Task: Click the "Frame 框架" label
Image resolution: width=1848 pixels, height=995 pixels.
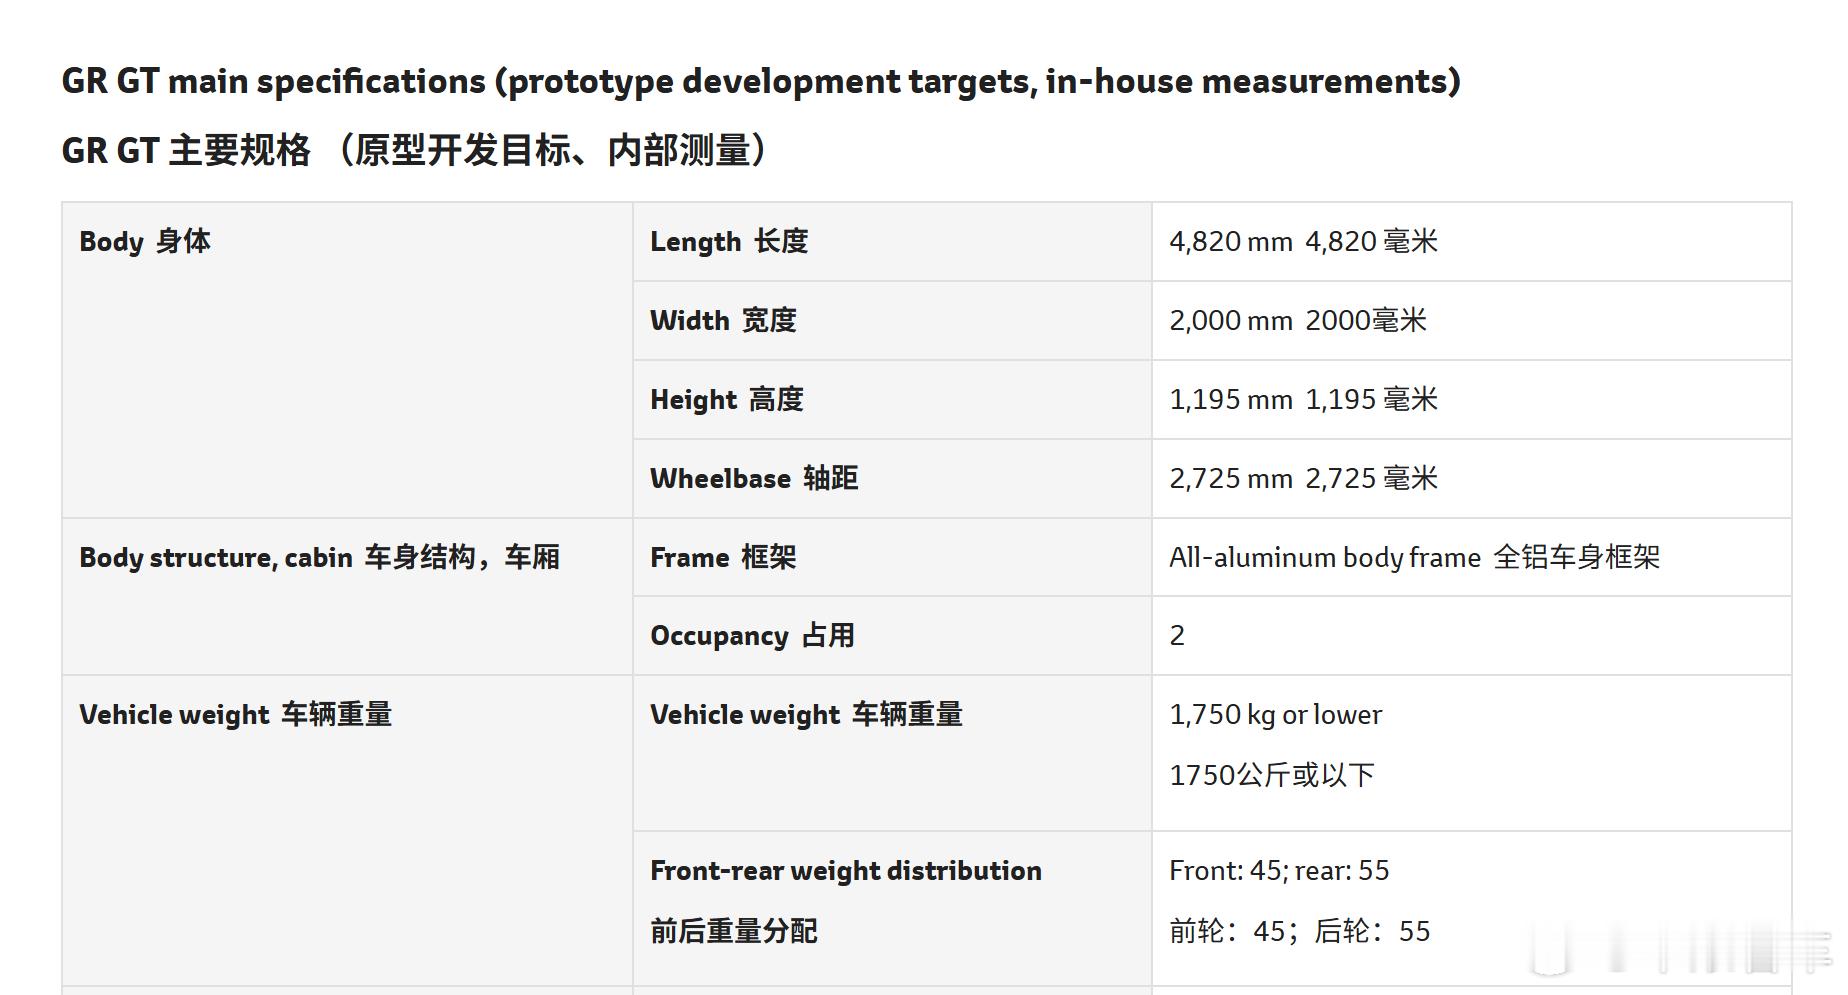Action: tap(723, 557)
